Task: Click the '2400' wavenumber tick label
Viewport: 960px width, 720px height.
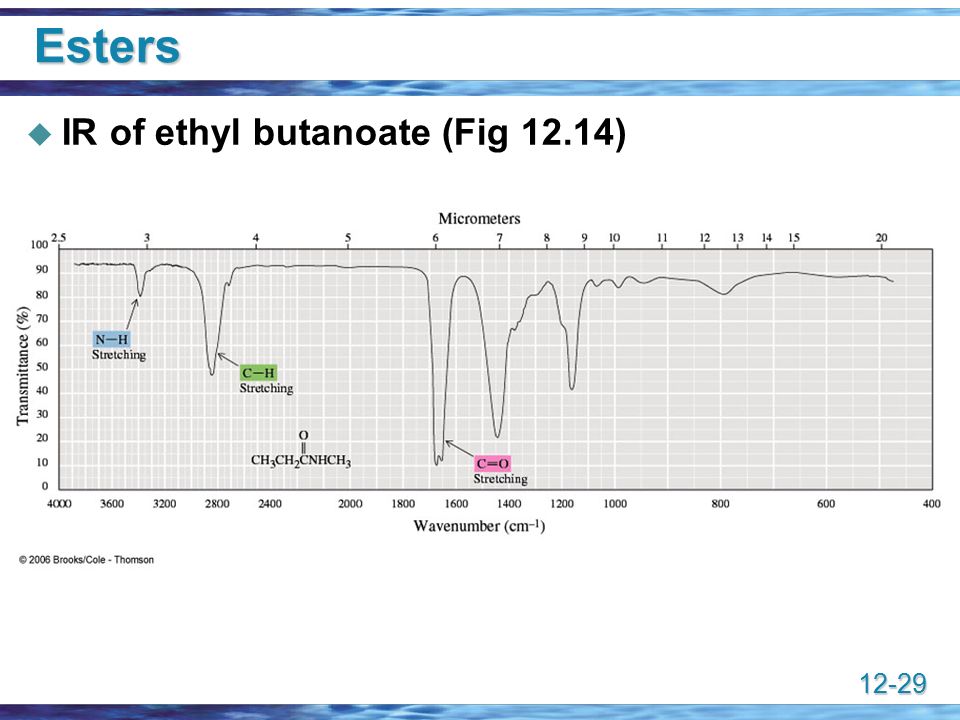Action: pyautogui.click(x=269, y=504)
